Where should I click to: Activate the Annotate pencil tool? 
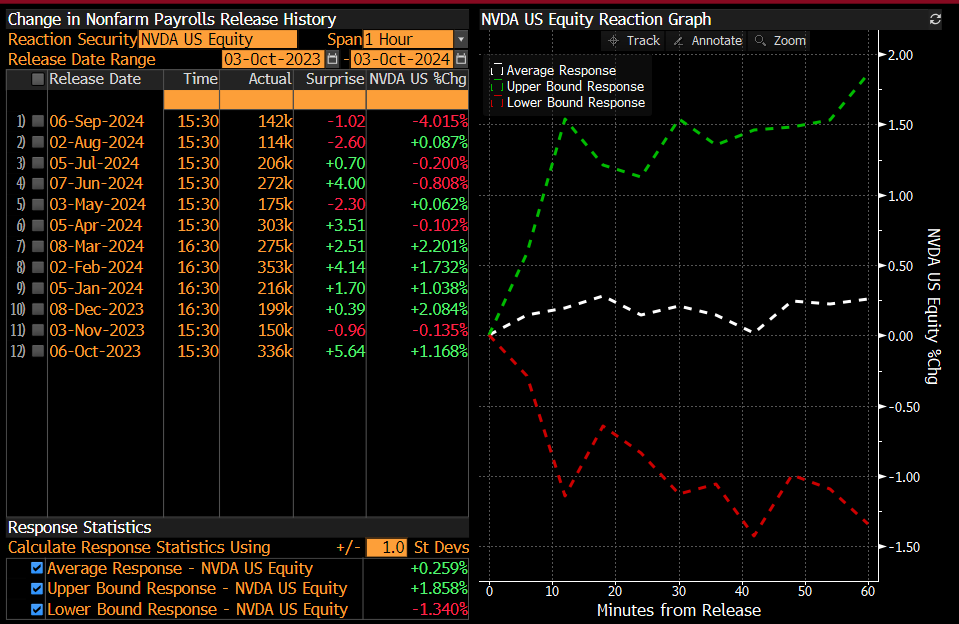(708, 41)
